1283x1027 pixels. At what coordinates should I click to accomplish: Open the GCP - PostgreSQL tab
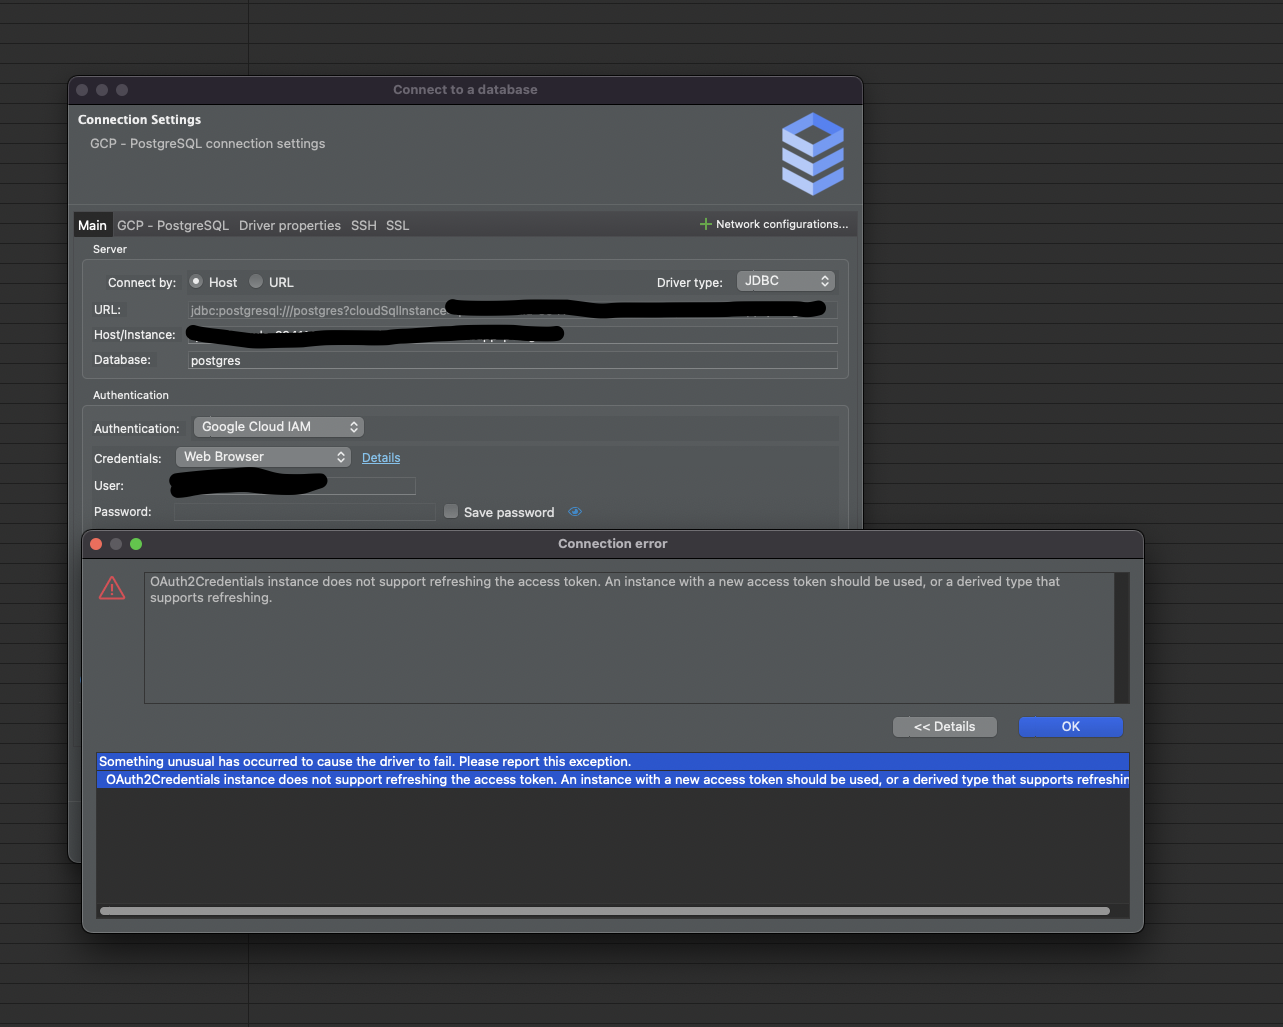[x=172, y=225]
